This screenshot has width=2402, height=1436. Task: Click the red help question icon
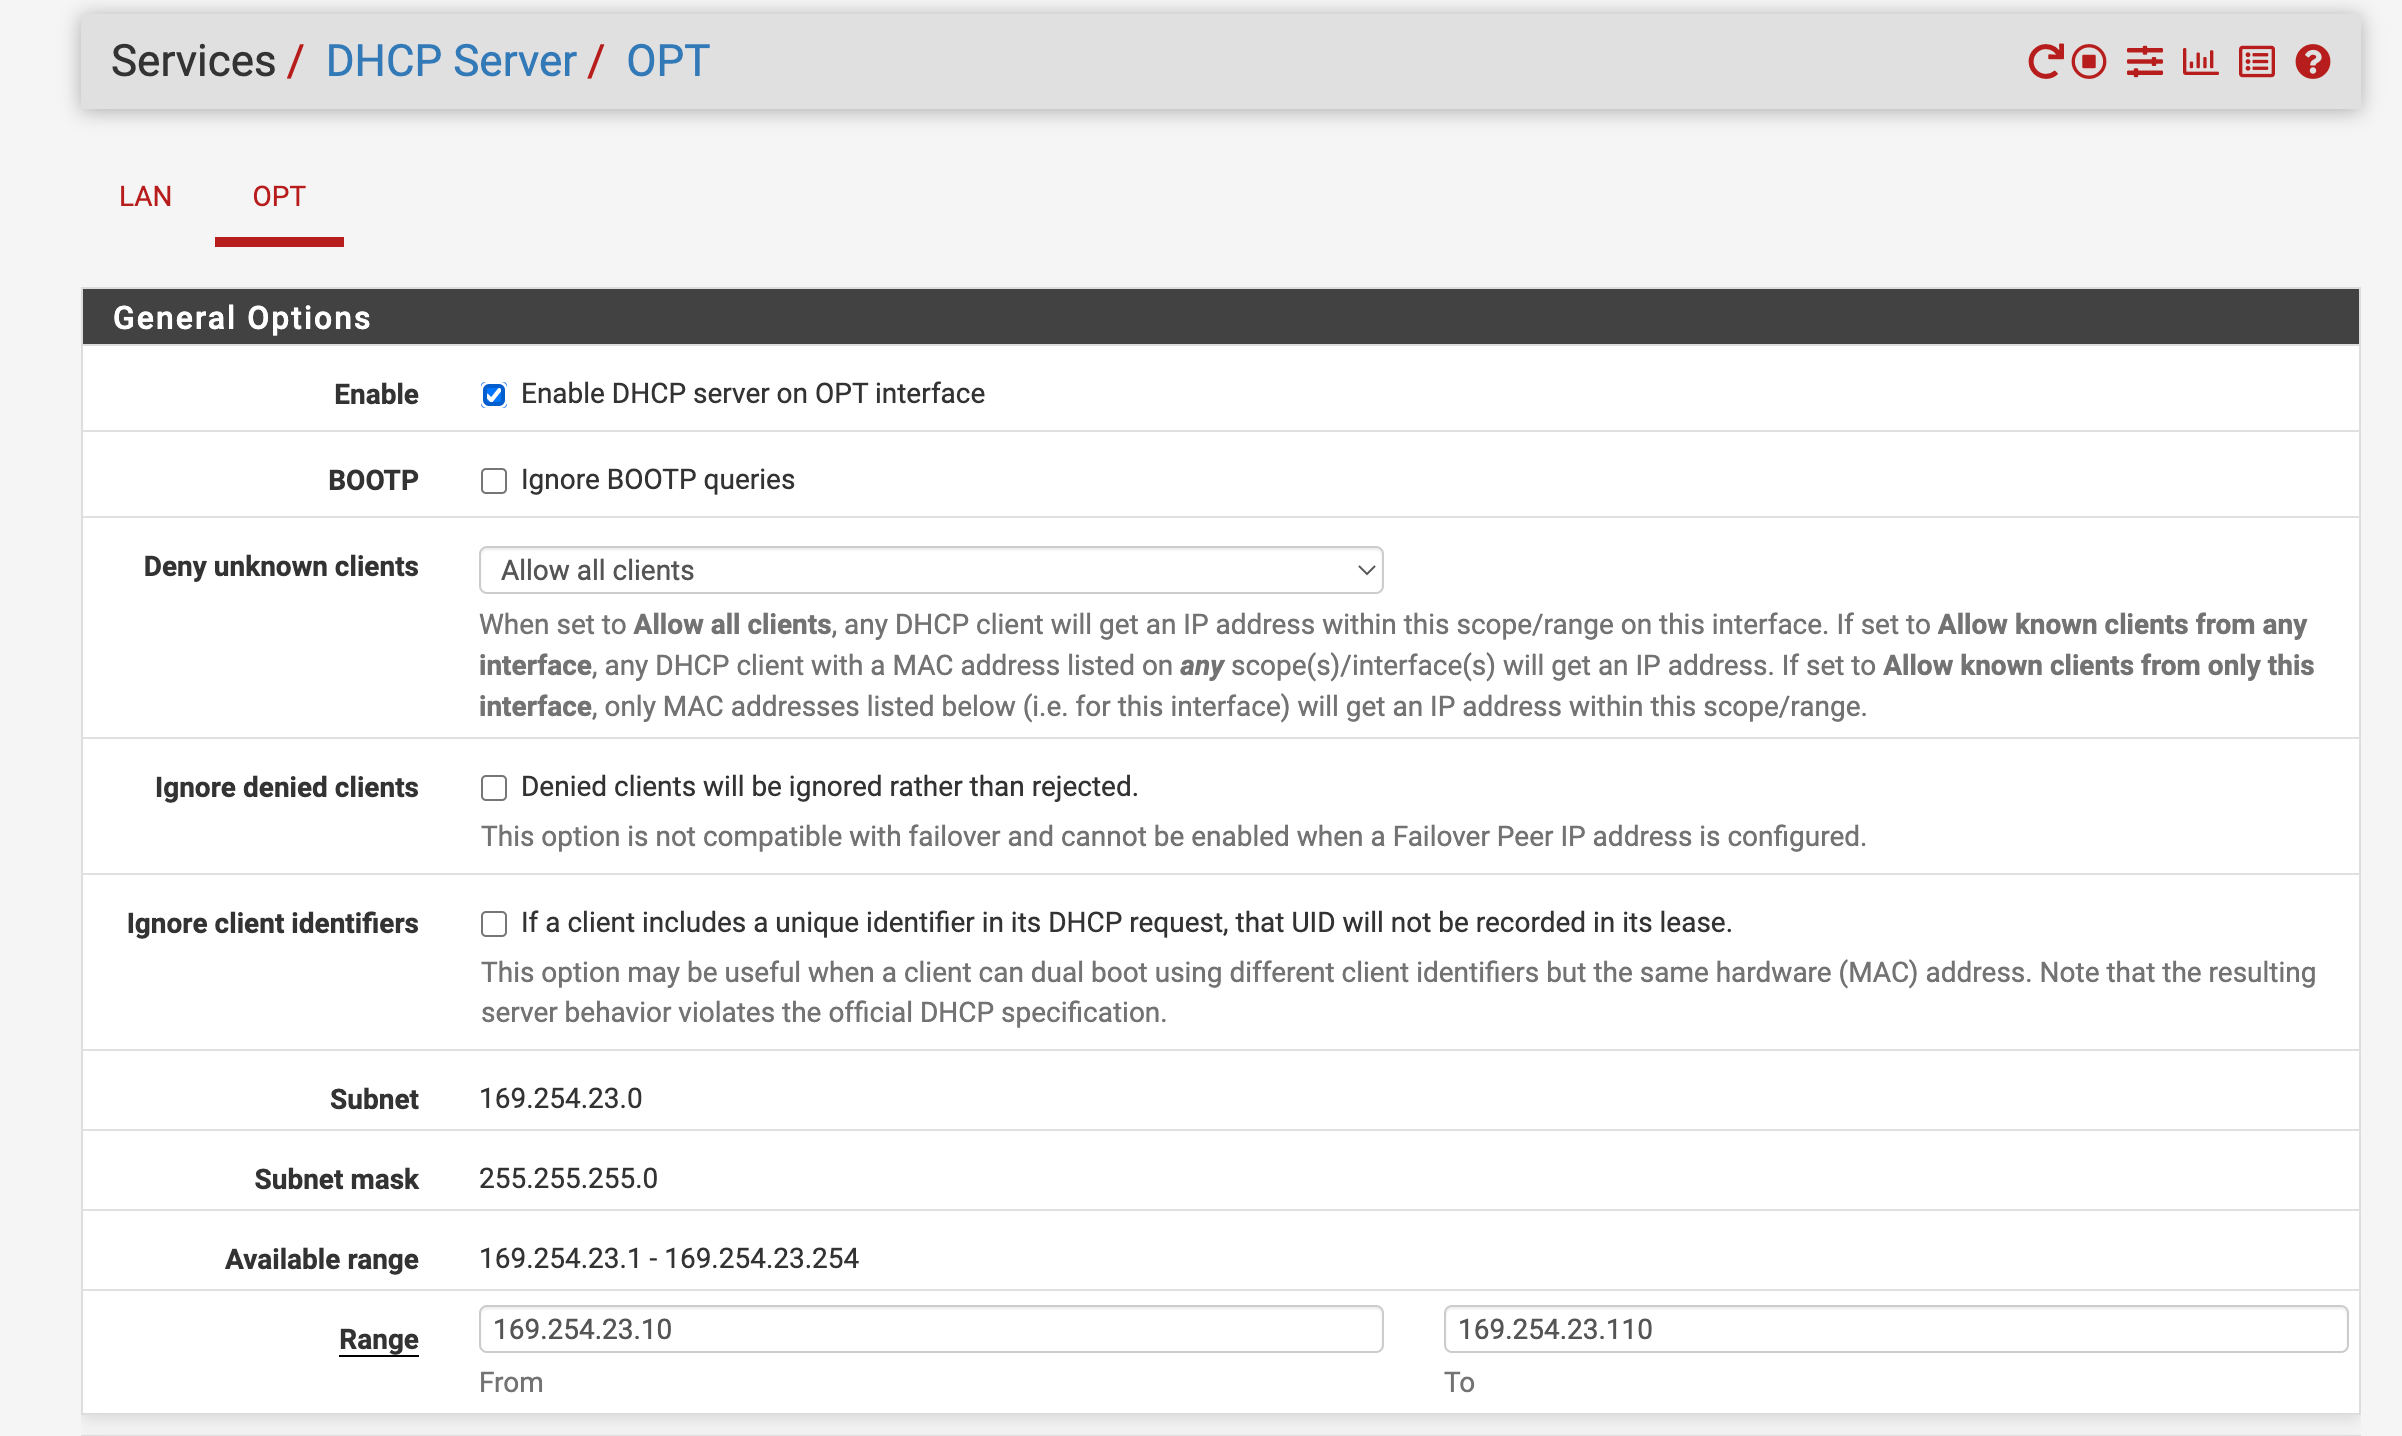tap(2313, 62)
